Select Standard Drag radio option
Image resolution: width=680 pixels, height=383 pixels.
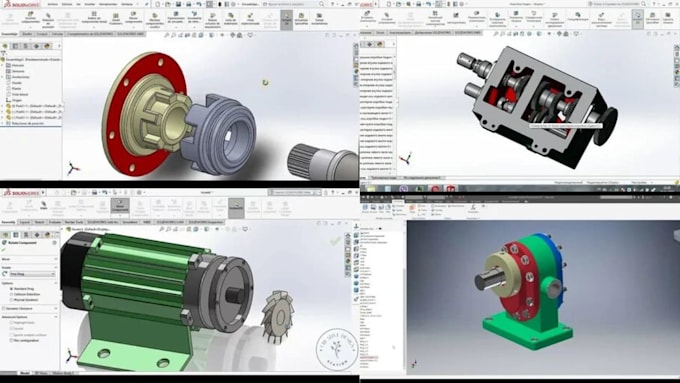coord(12,288)
